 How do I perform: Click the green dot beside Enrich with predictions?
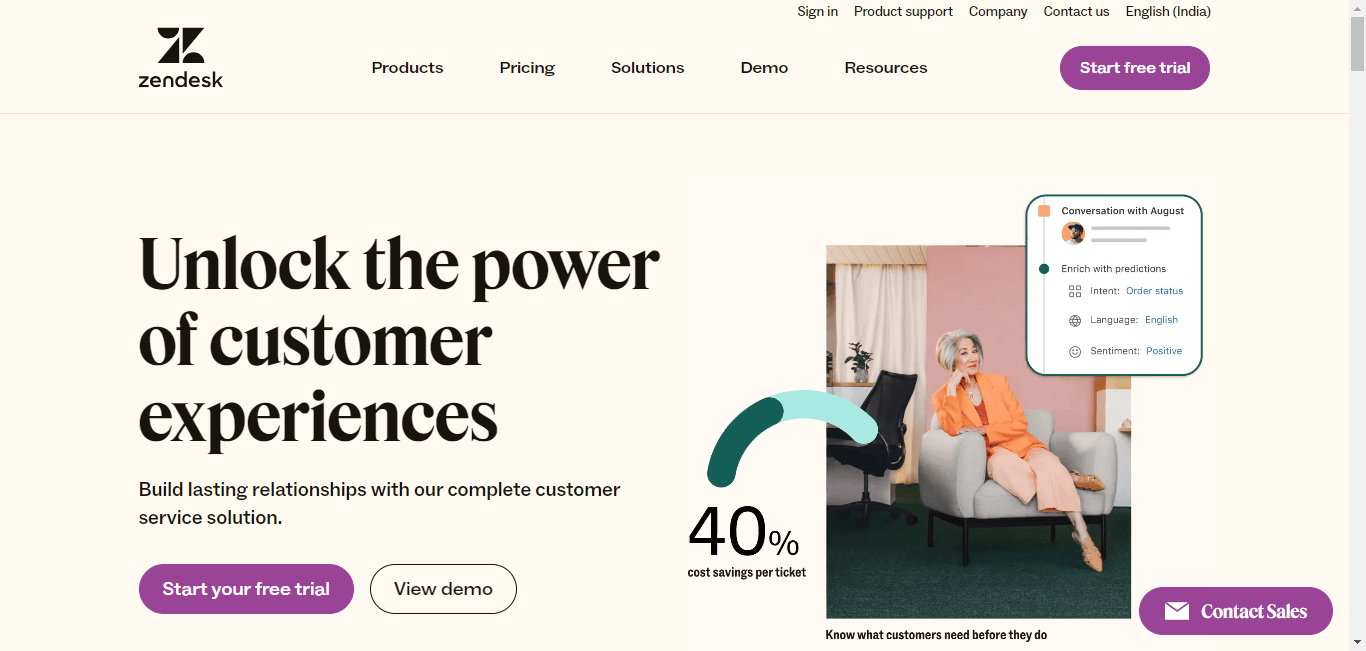point(1043,268)
